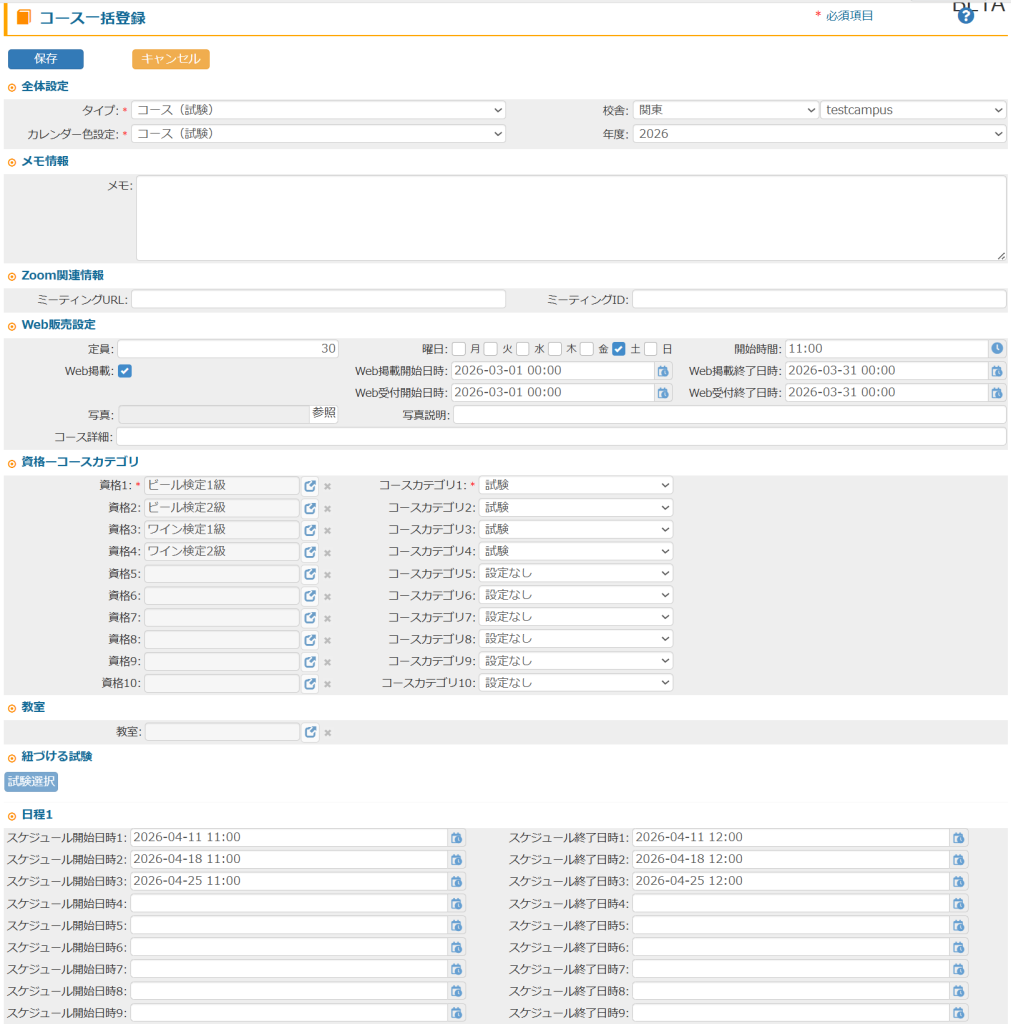Open the clock picker for 開始時間

[x=997, y=349]
